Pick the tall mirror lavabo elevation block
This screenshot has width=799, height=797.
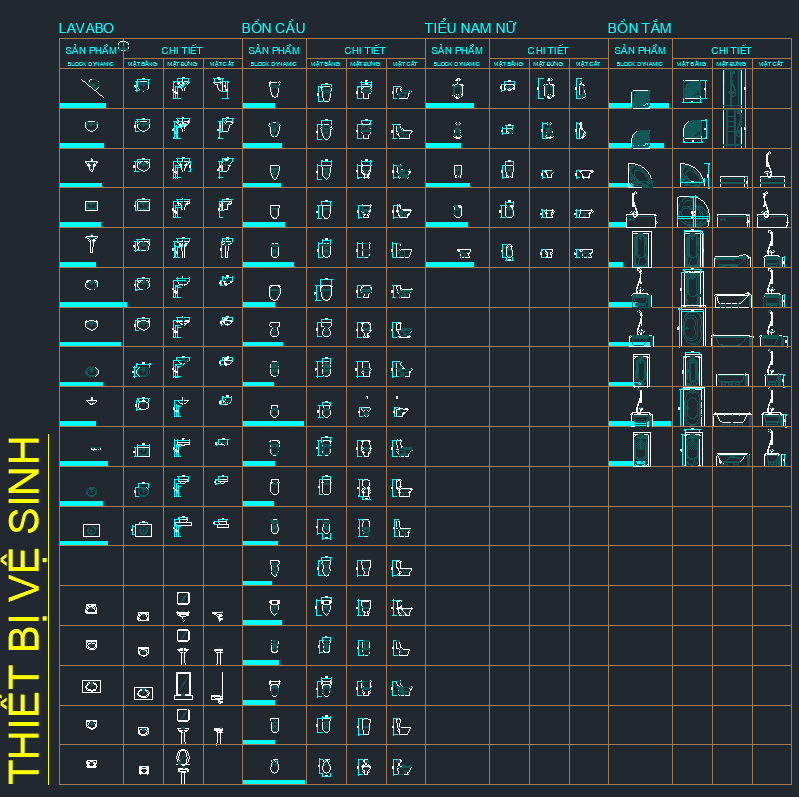(x=183, y=685)
